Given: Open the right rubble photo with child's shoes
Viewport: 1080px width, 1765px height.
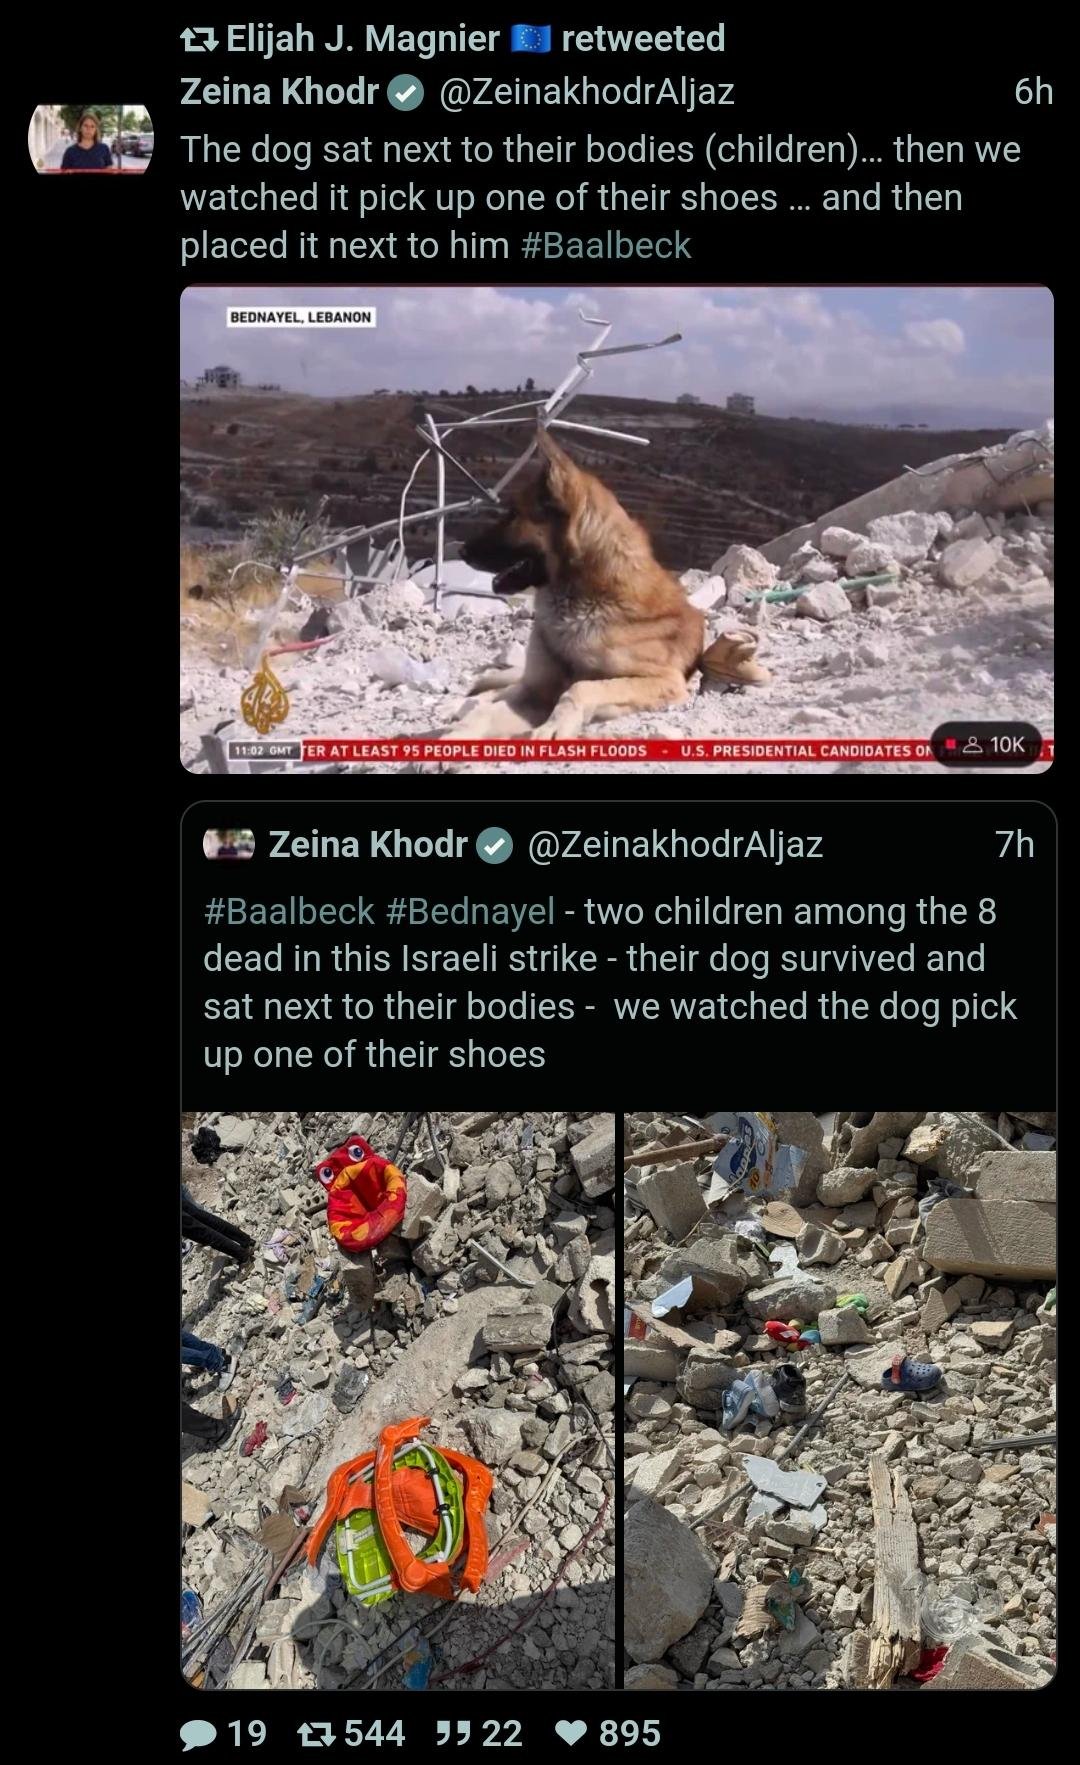Looking at the screenshot, I should pyautogui.click(x=840, y=1400).
